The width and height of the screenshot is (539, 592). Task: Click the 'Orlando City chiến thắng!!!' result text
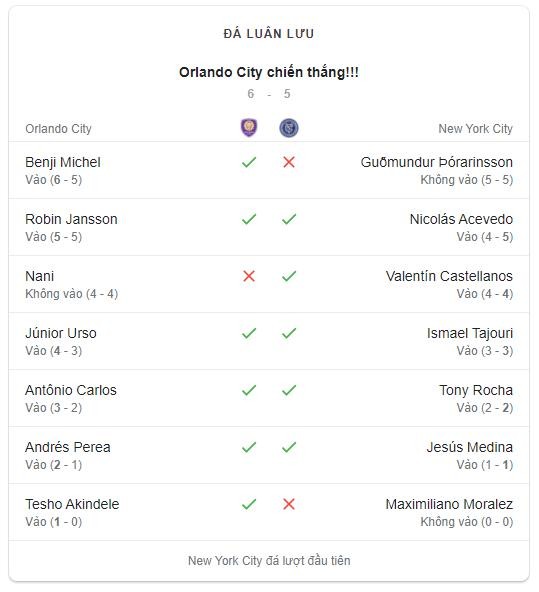(269, 72)
